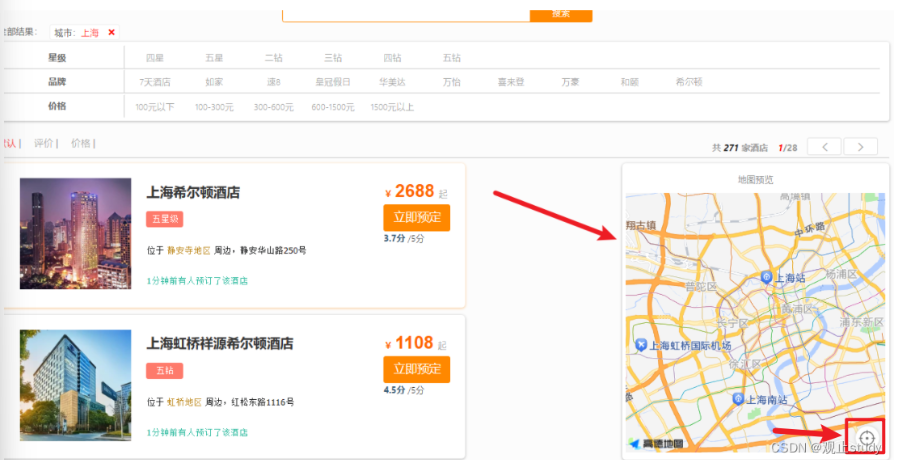Select price range 600-1500元
This screenshot has height=460, width=897.
click(333, 107)
